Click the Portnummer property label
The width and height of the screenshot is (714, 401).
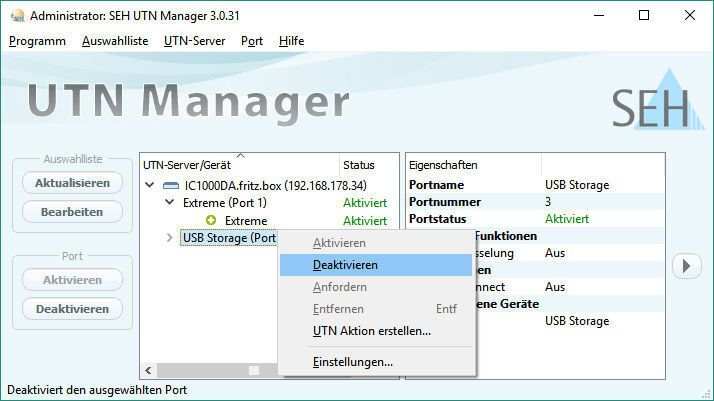click(445, 202)
